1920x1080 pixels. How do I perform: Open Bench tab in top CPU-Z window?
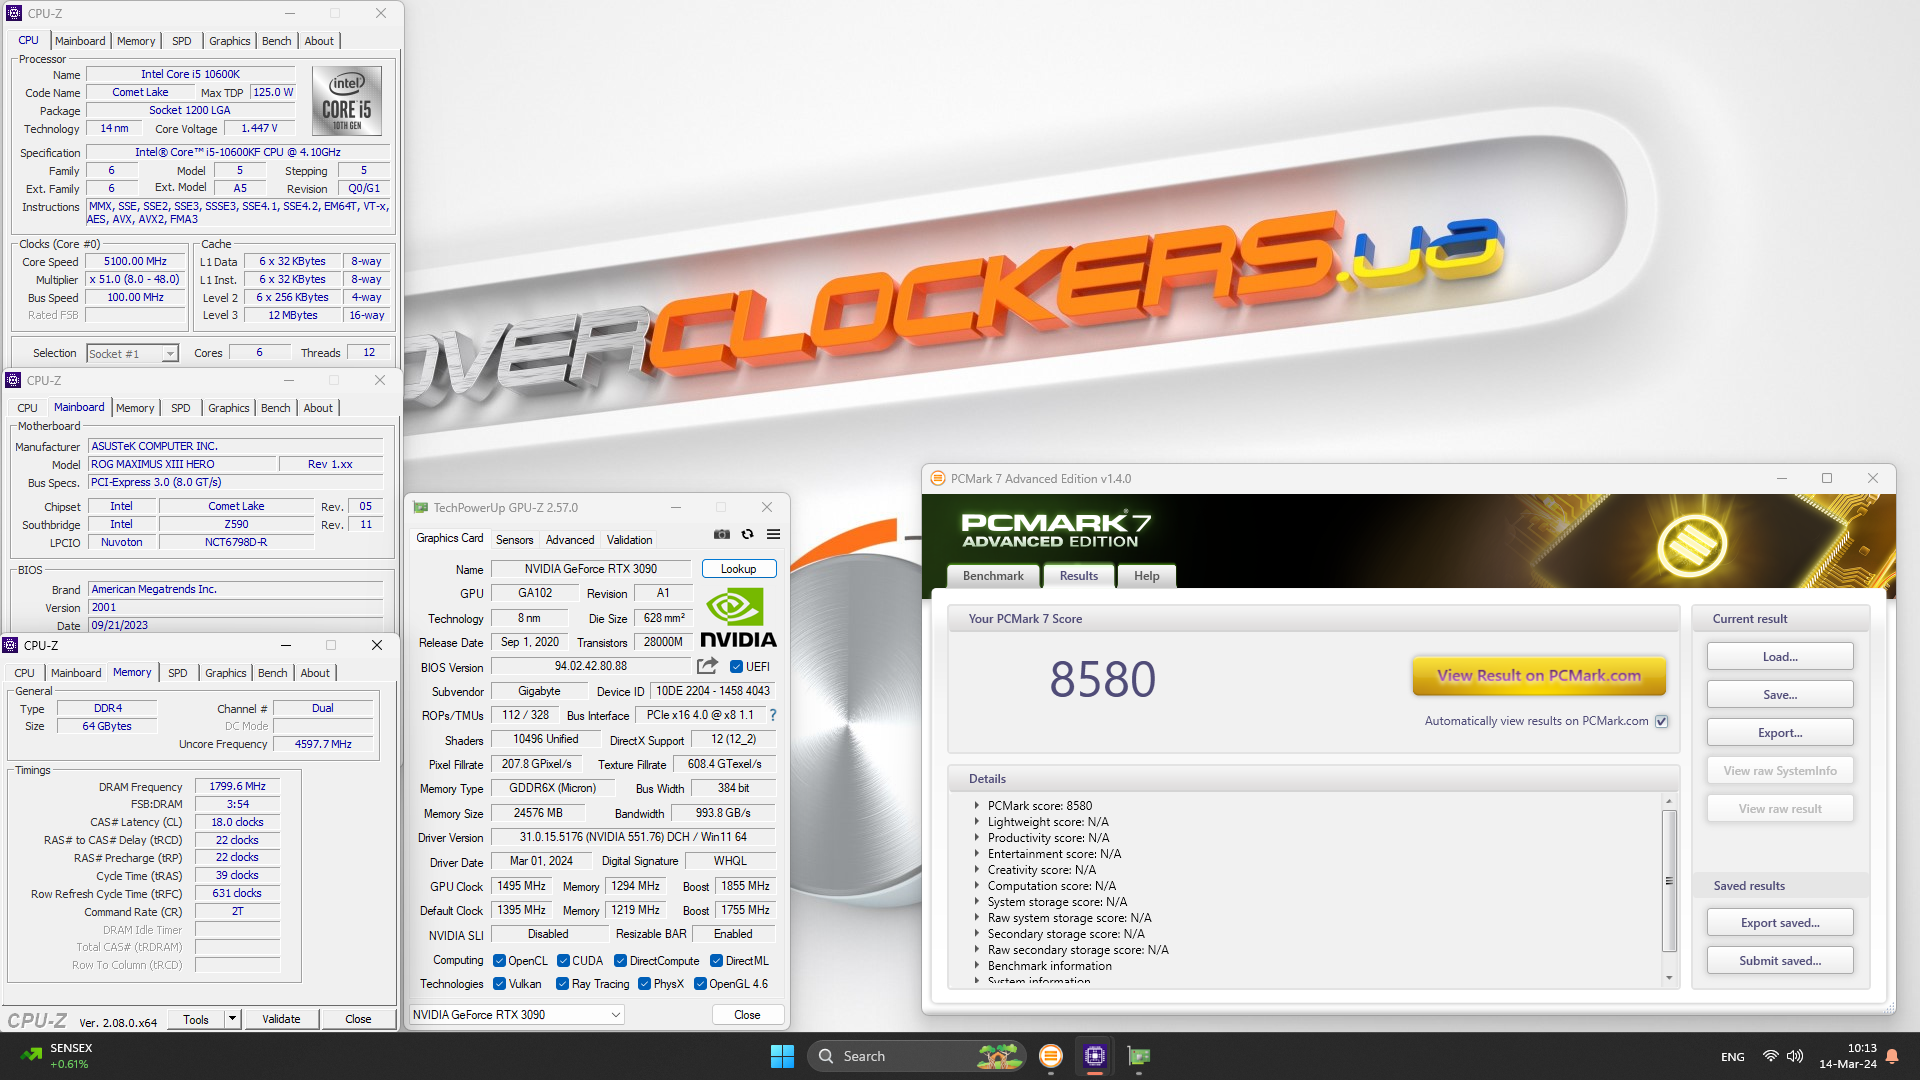(276, 41)
